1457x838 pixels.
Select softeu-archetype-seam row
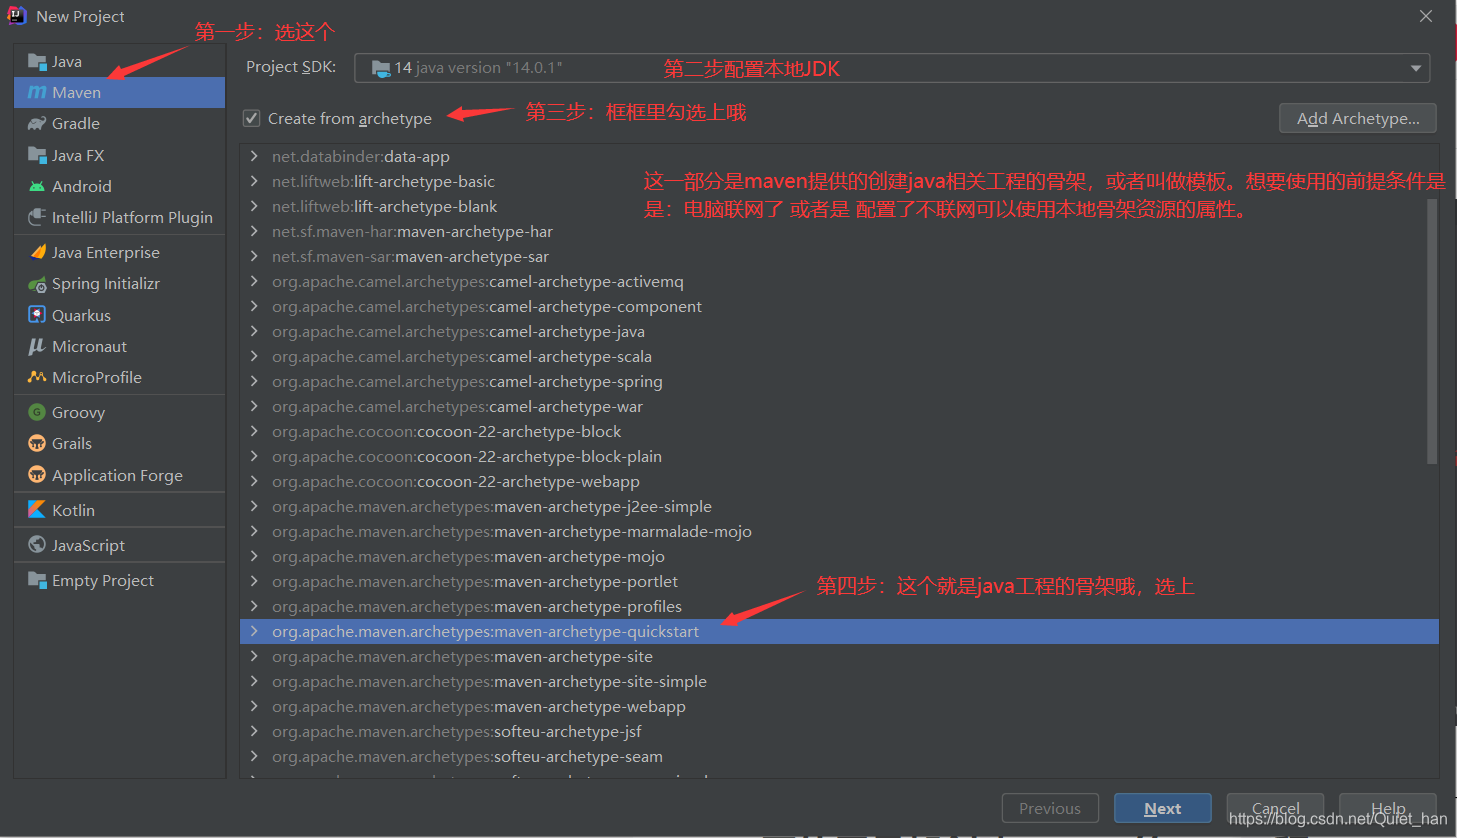839,756
